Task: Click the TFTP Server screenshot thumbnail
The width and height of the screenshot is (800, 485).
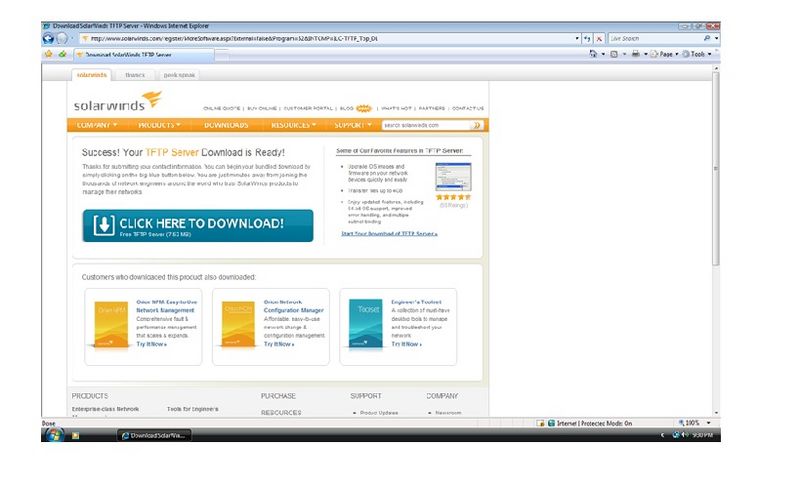Action: pyautogui.click(x=454, y=176)
